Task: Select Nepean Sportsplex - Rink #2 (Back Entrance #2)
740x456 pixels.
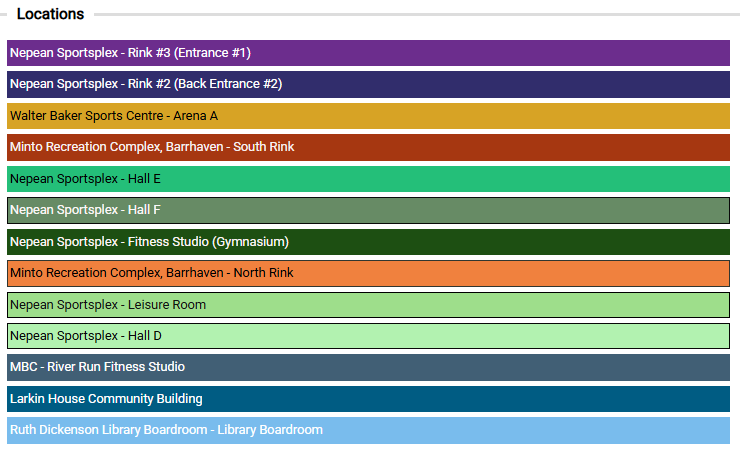Action: pos(368,84)
